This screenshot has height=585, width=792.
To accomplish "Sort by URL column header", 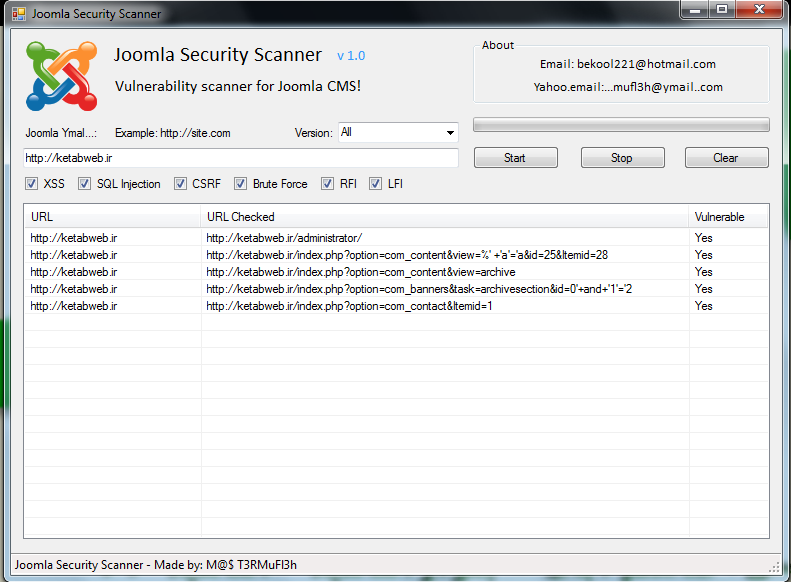I will click(x=112, y=217).
